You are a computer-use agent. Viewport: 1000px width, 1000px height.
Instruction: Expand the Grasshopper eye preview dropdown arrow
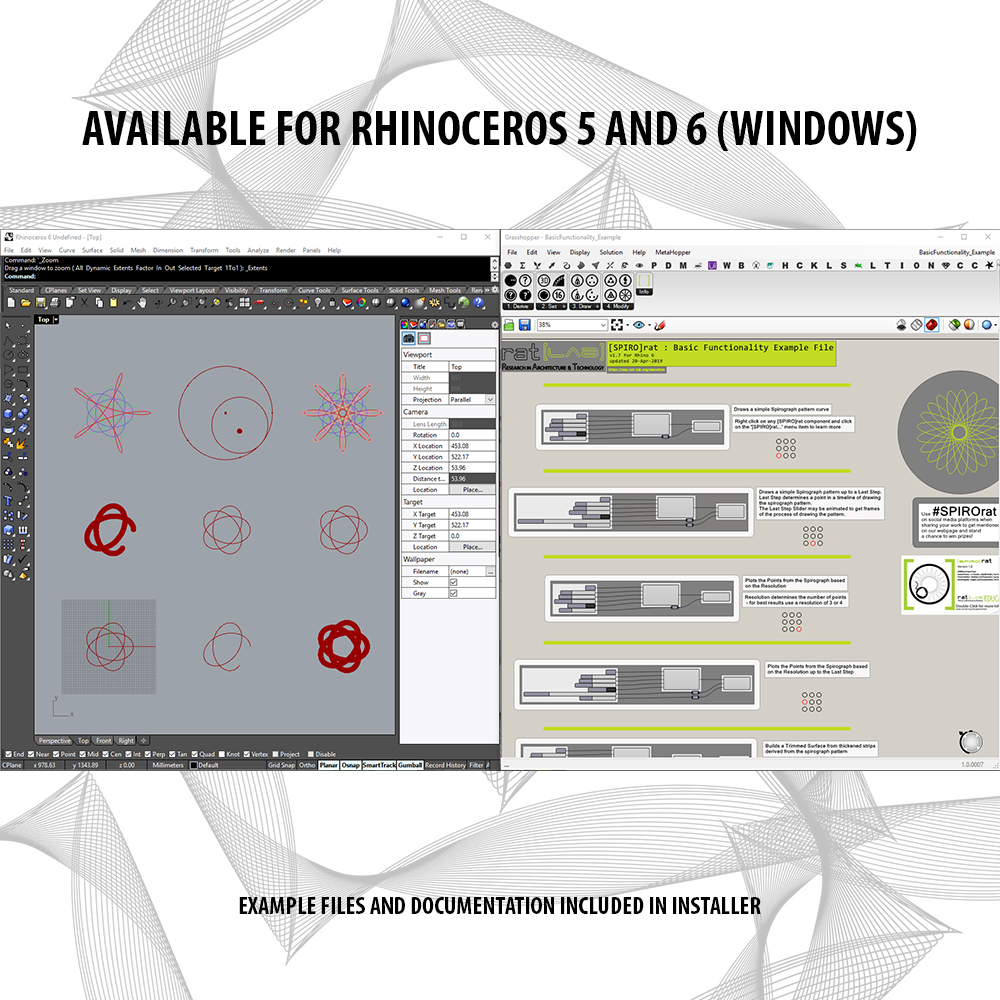649,325
